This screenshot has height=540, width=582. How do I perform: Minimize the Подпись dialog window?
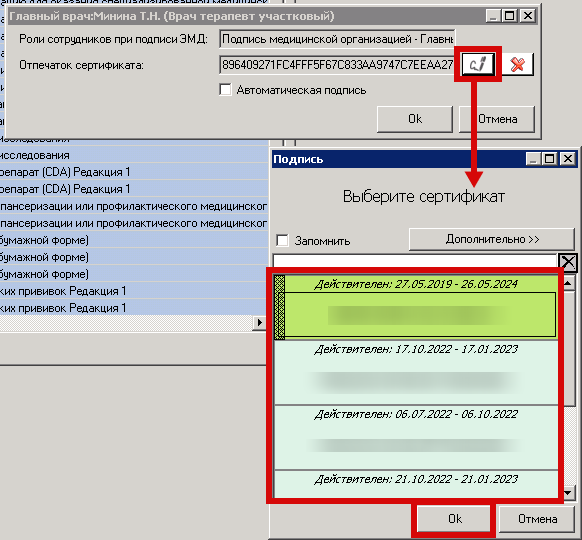pos(533,159)
